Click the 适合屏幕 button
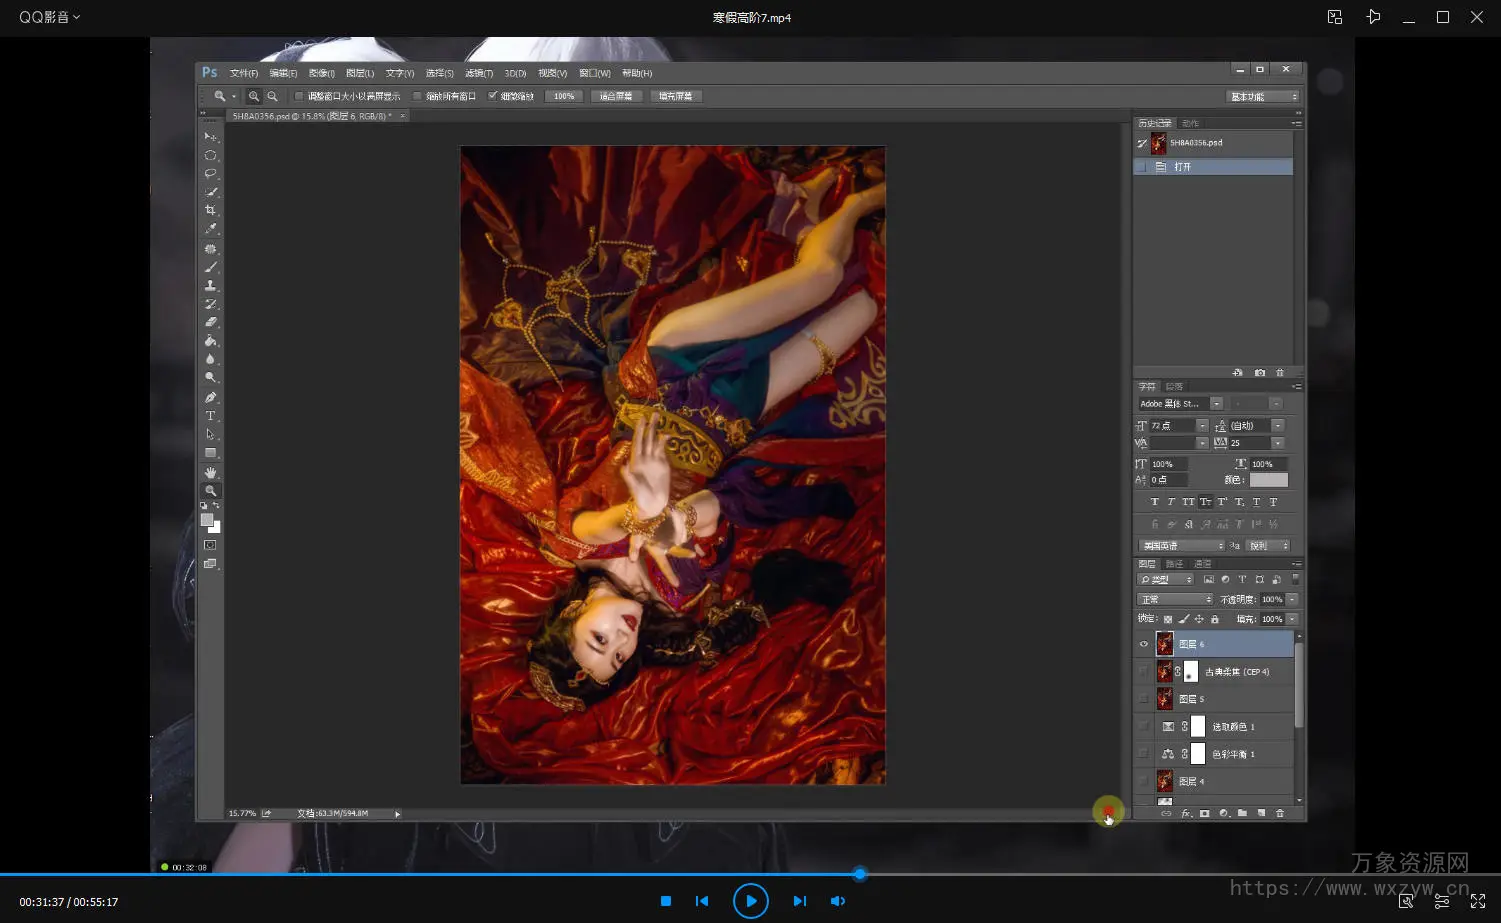 coord(616,97)
